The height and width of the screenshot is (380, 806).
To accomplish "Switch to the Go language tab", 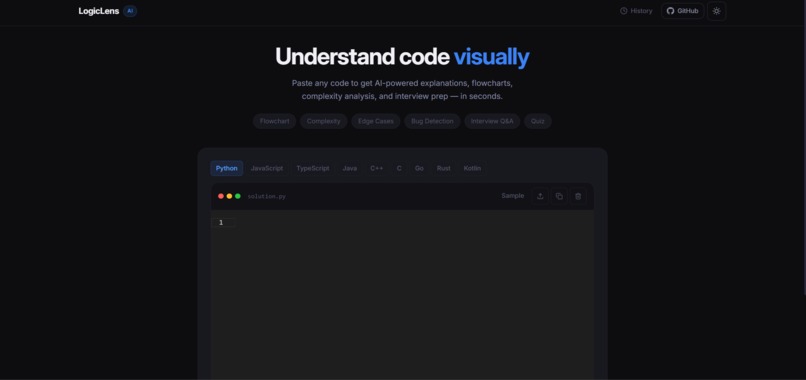I will (419, 168).
